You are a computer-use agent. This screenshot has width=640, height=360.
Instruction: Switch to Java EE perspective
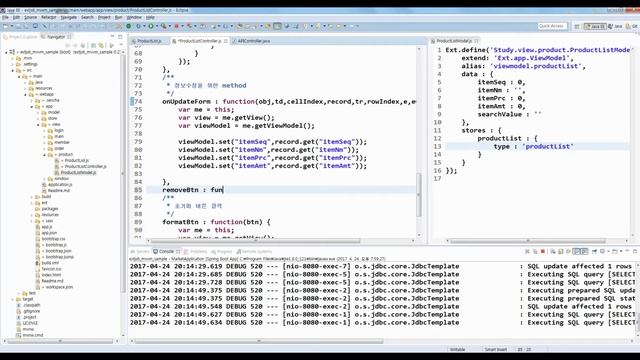(595, 26)
